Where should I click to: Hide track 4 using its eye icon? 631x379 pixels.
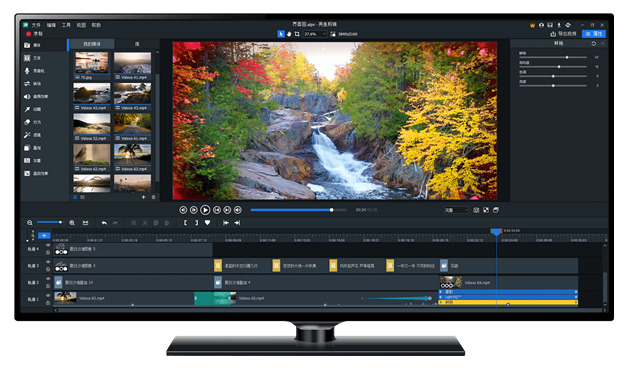pyautogui.click(x=48, y=245)
